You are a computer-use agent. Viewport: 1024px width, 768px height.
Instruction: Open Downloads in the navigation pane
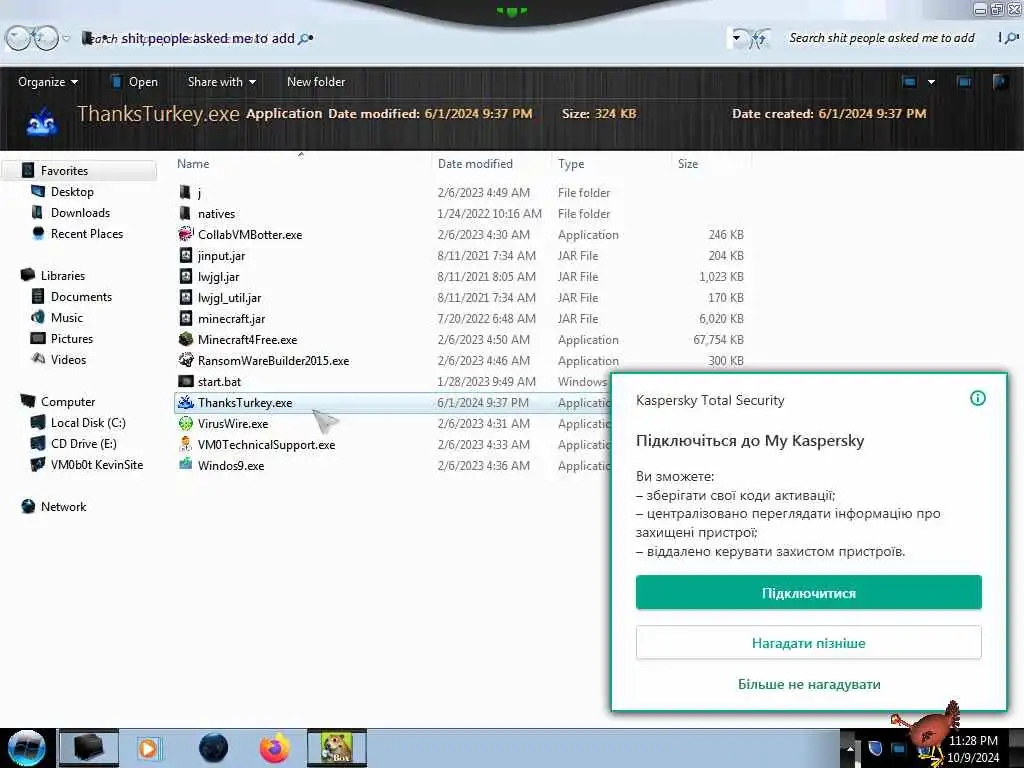coord(80,212)
